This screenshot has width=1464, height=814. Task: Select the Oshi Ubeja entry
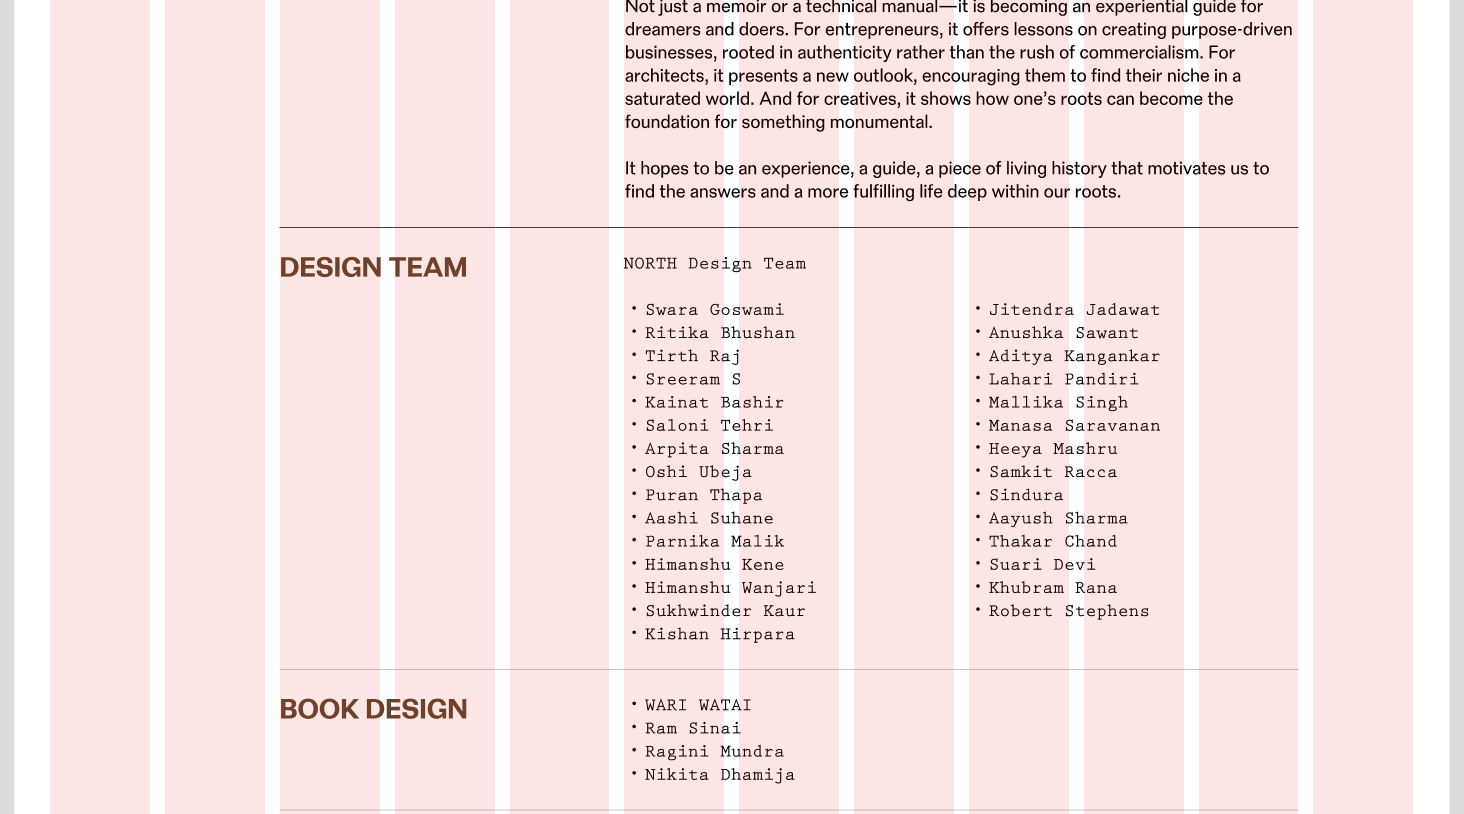[x=698, y=472]
